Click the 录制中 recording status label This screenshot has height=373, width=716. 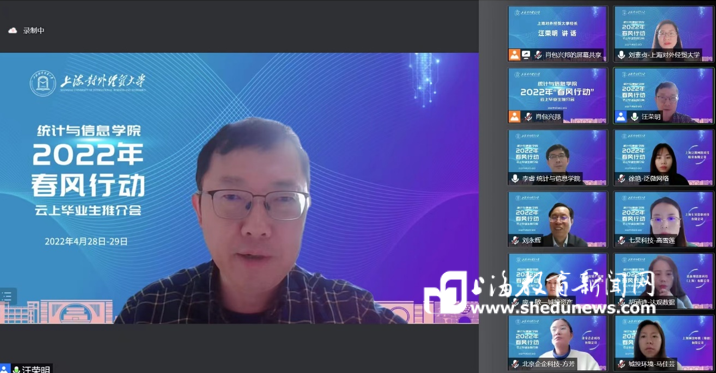click(34, 31)
